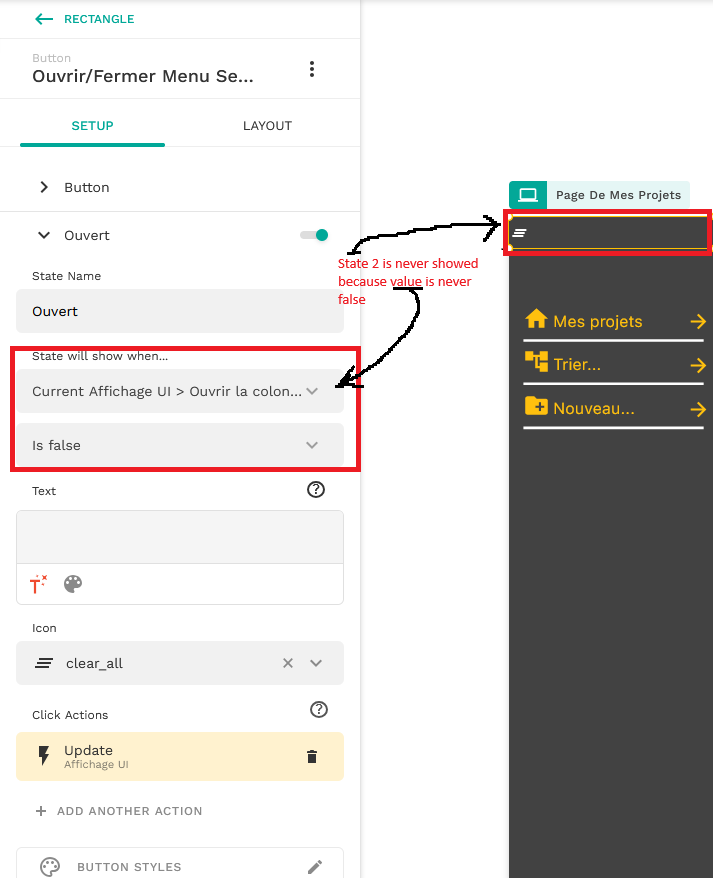Screen dimensions: 713x878
Task: Click the arrow next to Mes projets
Action: 698,321
